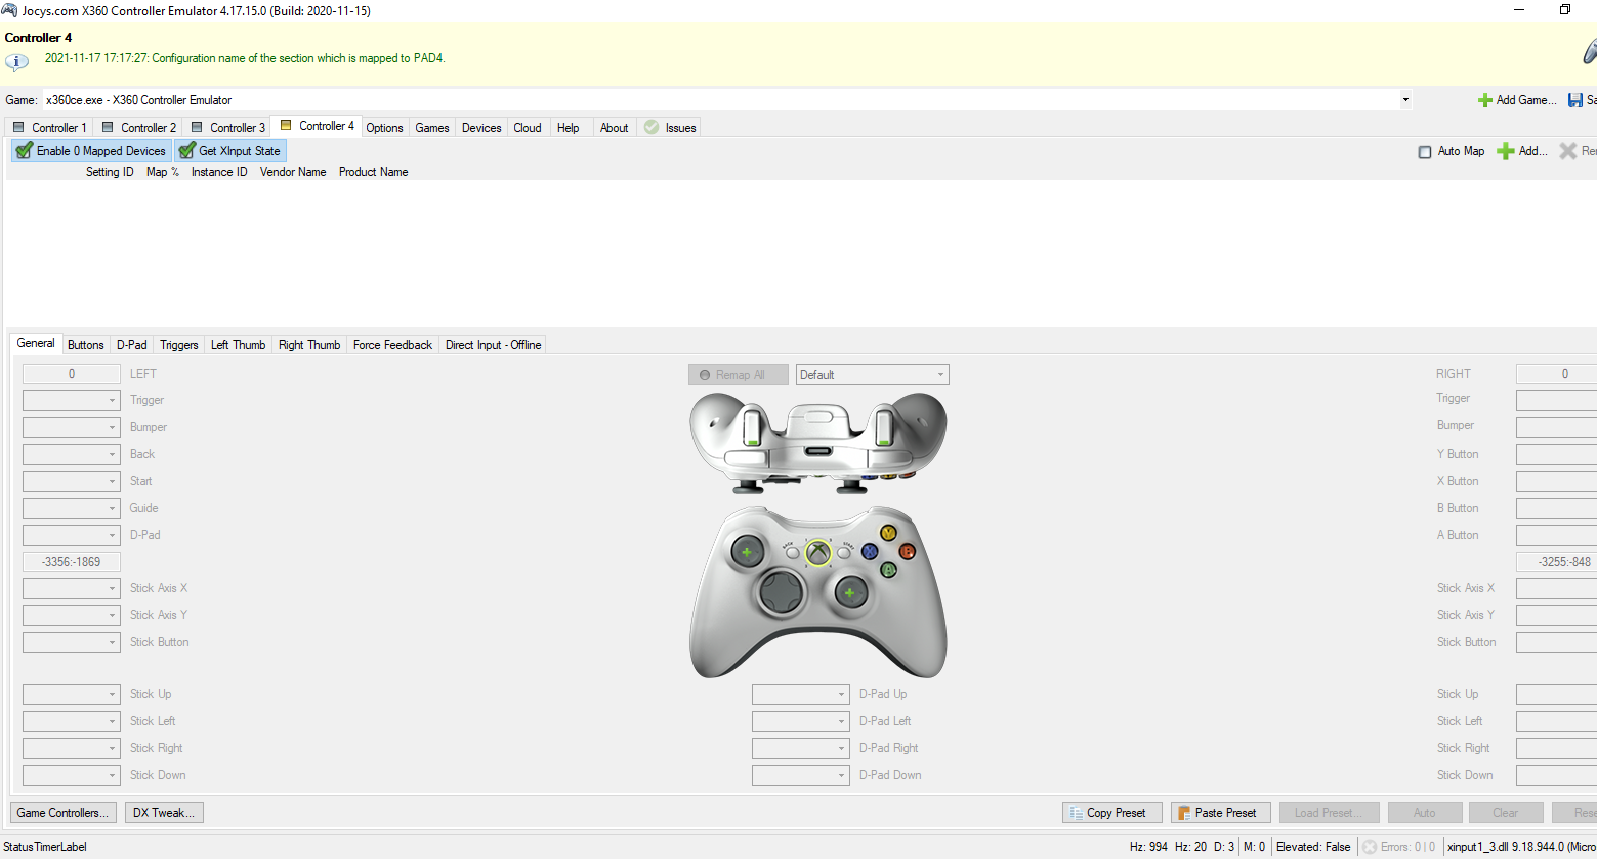The image size is (1597, 859).
Task: Click the X button on the controller image
Action: tap(869, 551)
